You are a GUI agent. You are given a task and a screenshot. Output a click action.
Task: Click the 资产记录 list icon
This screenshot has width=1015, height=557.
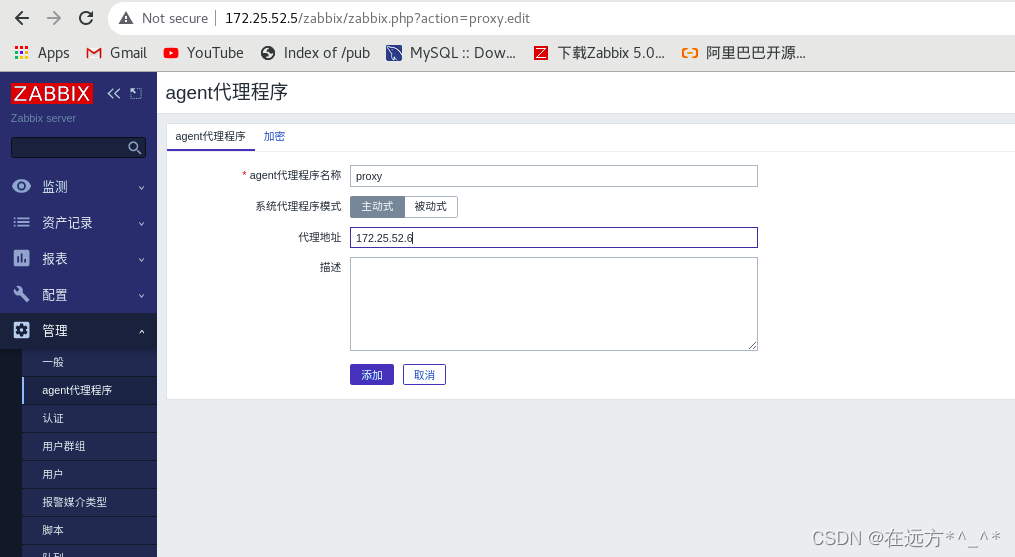click(x=21, y=223)
